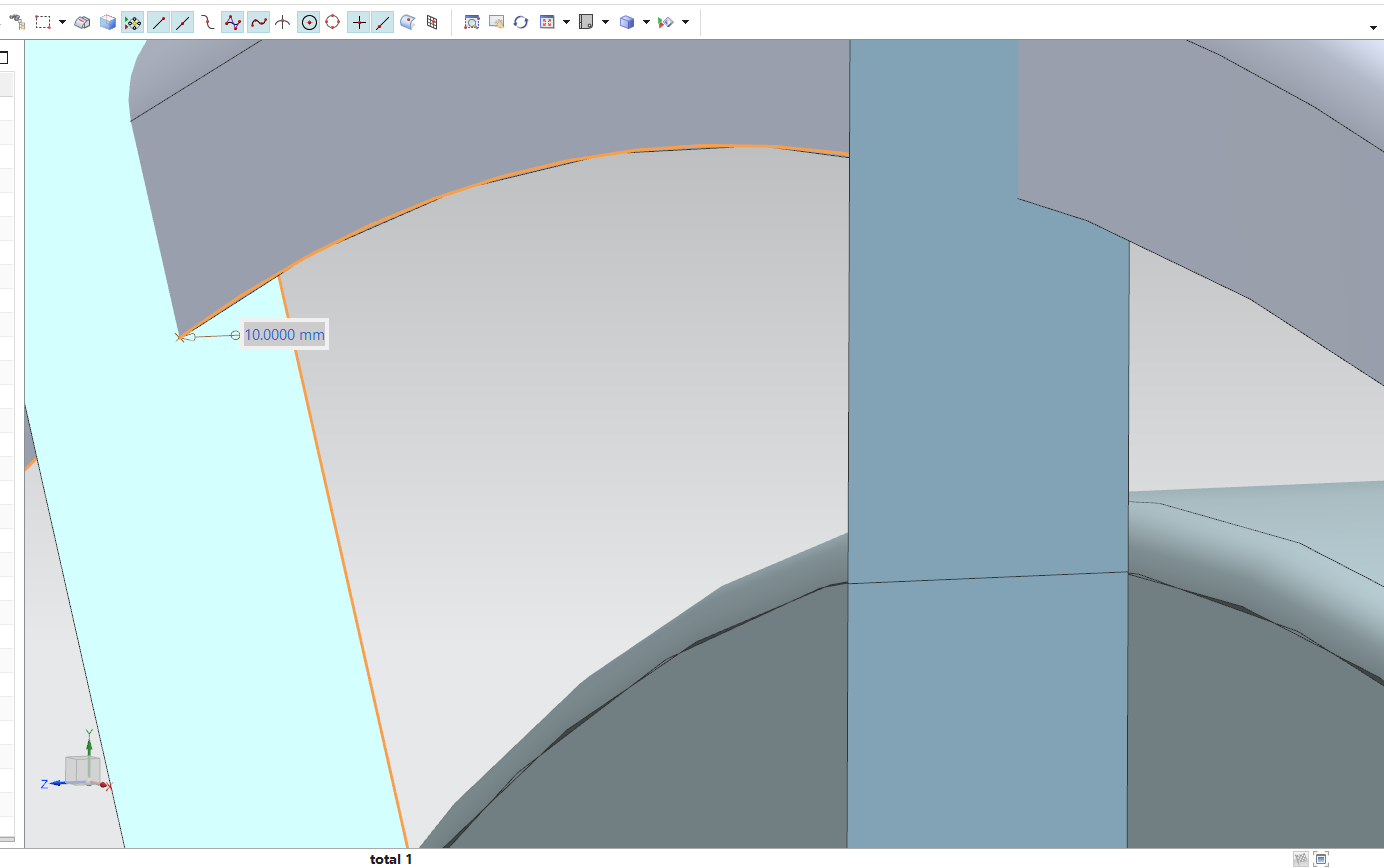This screenshot has height=868, width=1384.
Task: Select the rotate view icon
Action: [521, 22]
